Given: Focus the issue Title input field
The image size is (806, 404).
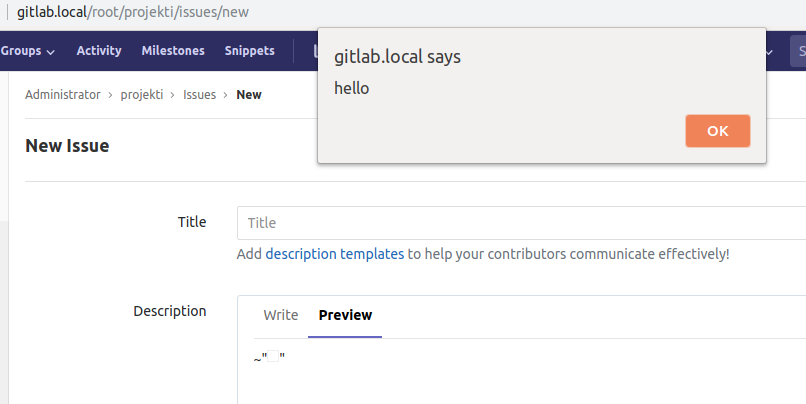Looking at the screenshot, I should 520,223.
